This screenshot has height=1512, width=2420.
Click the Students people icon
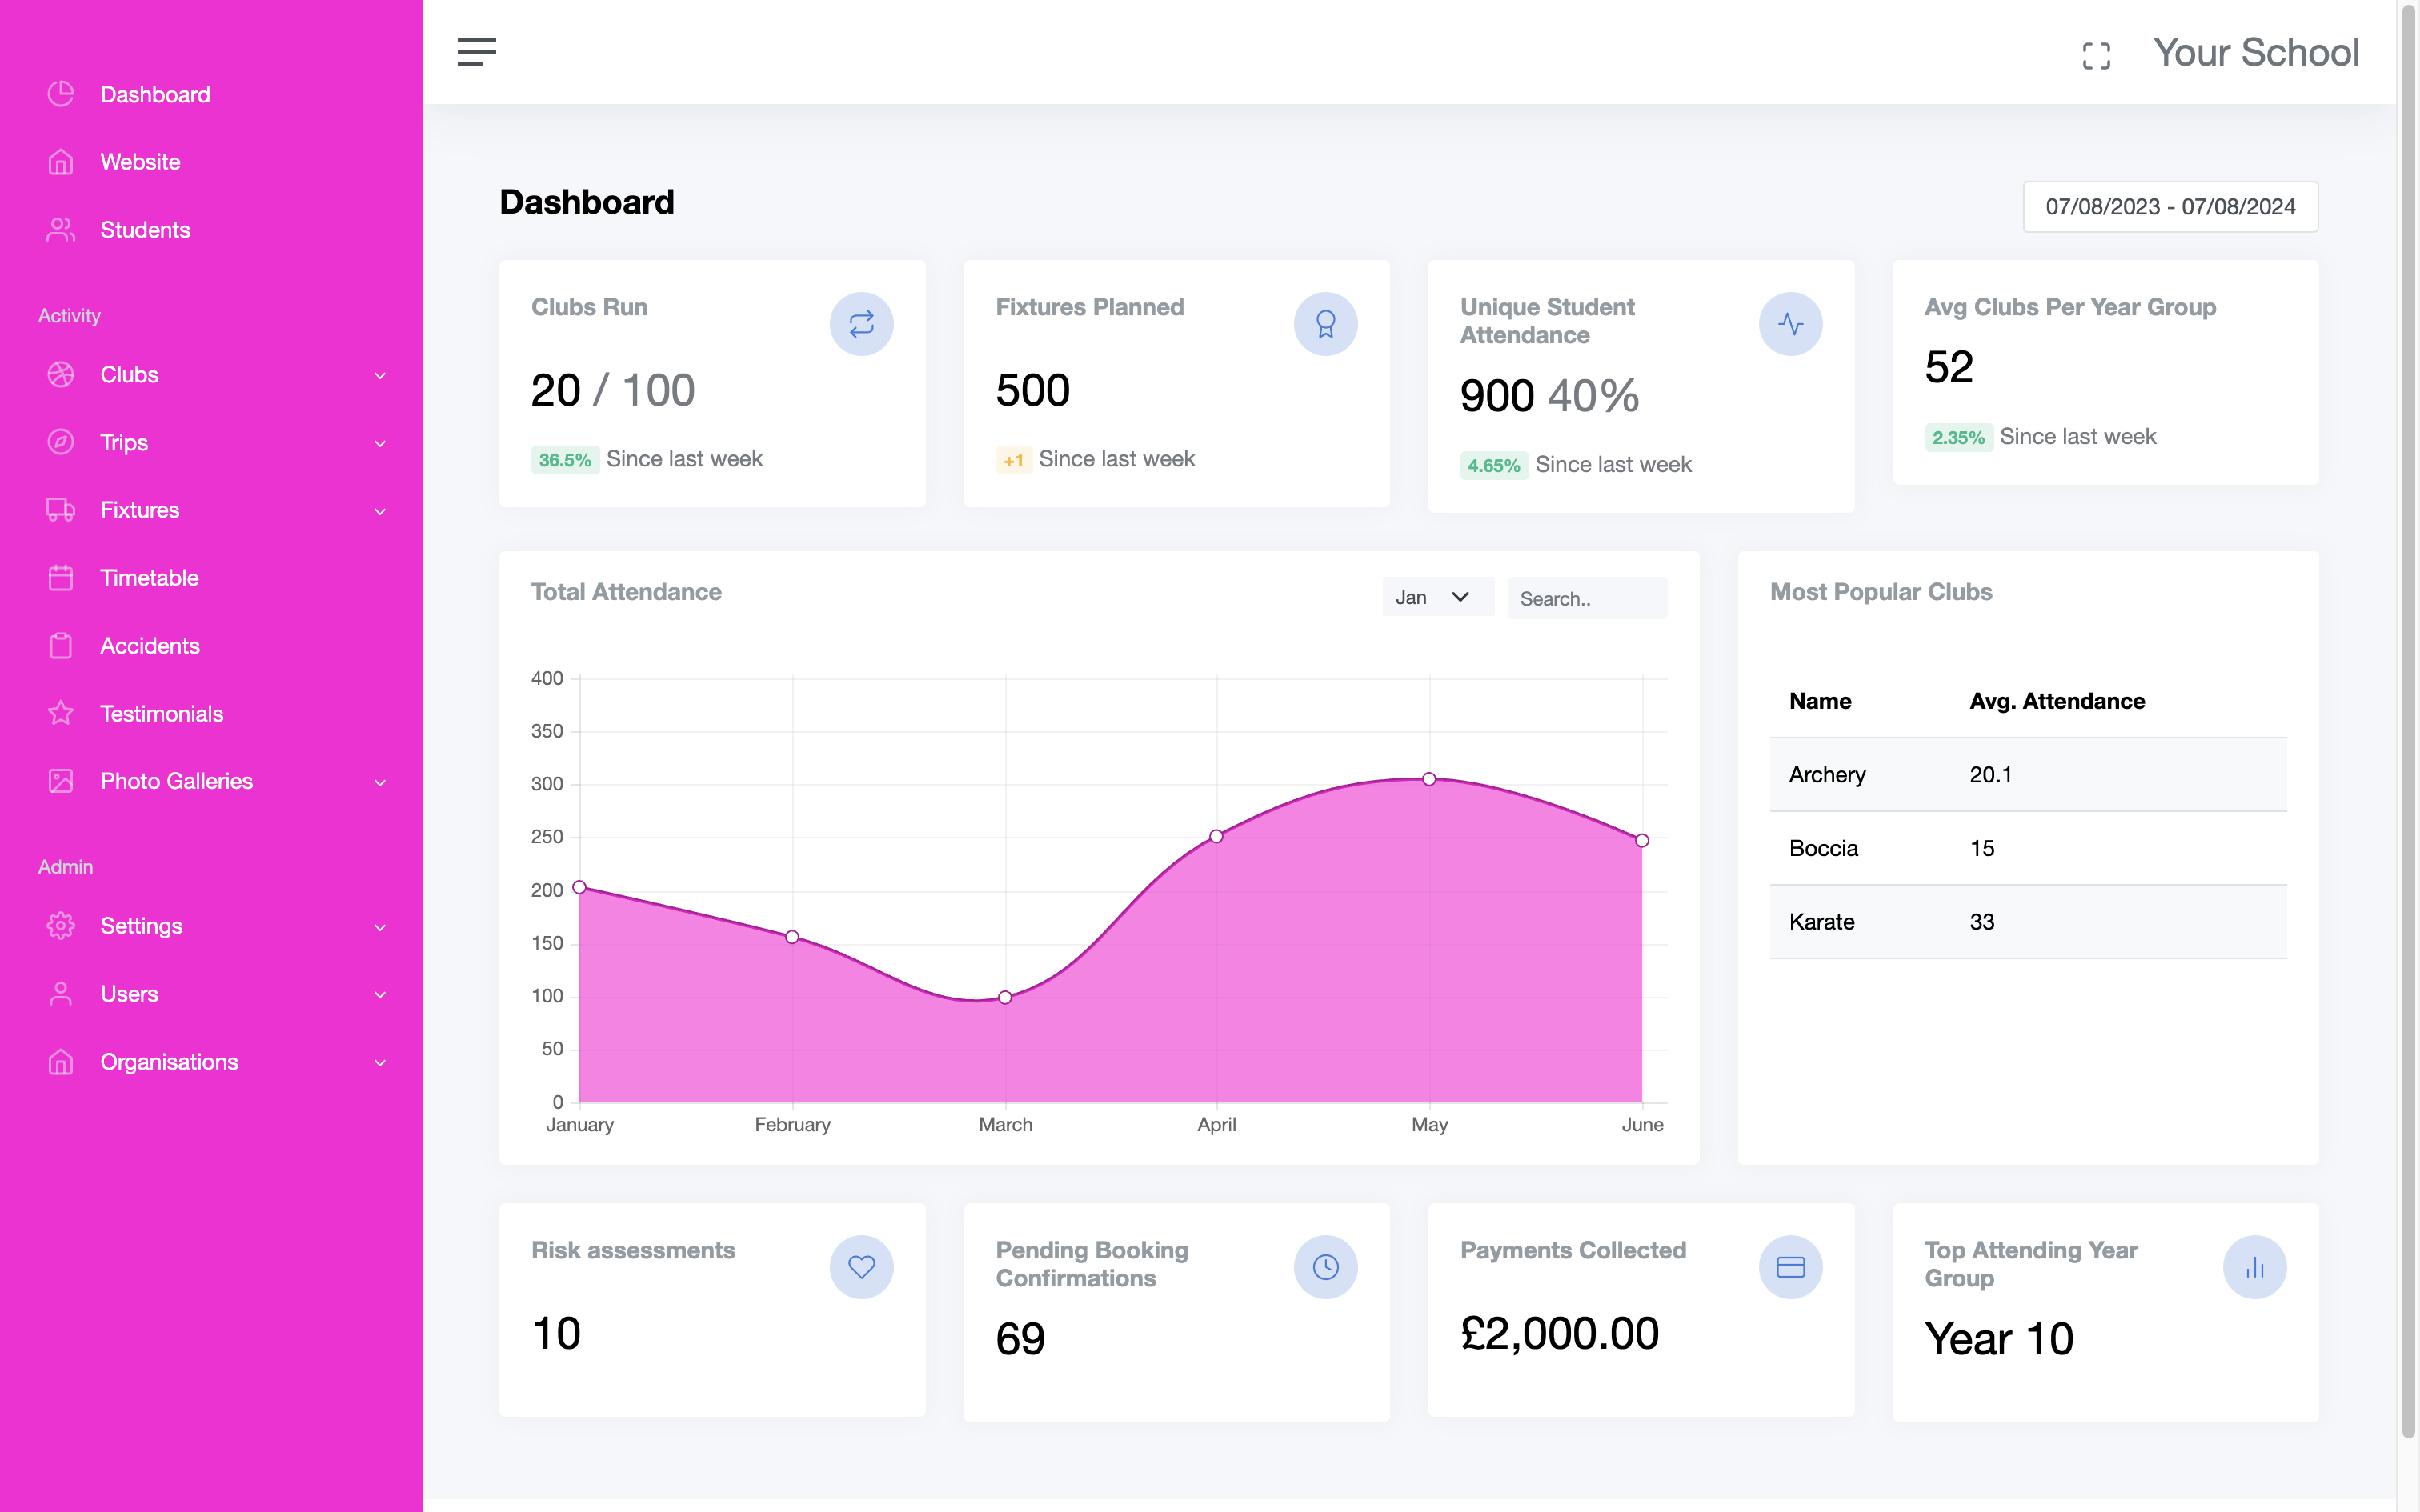61,230
